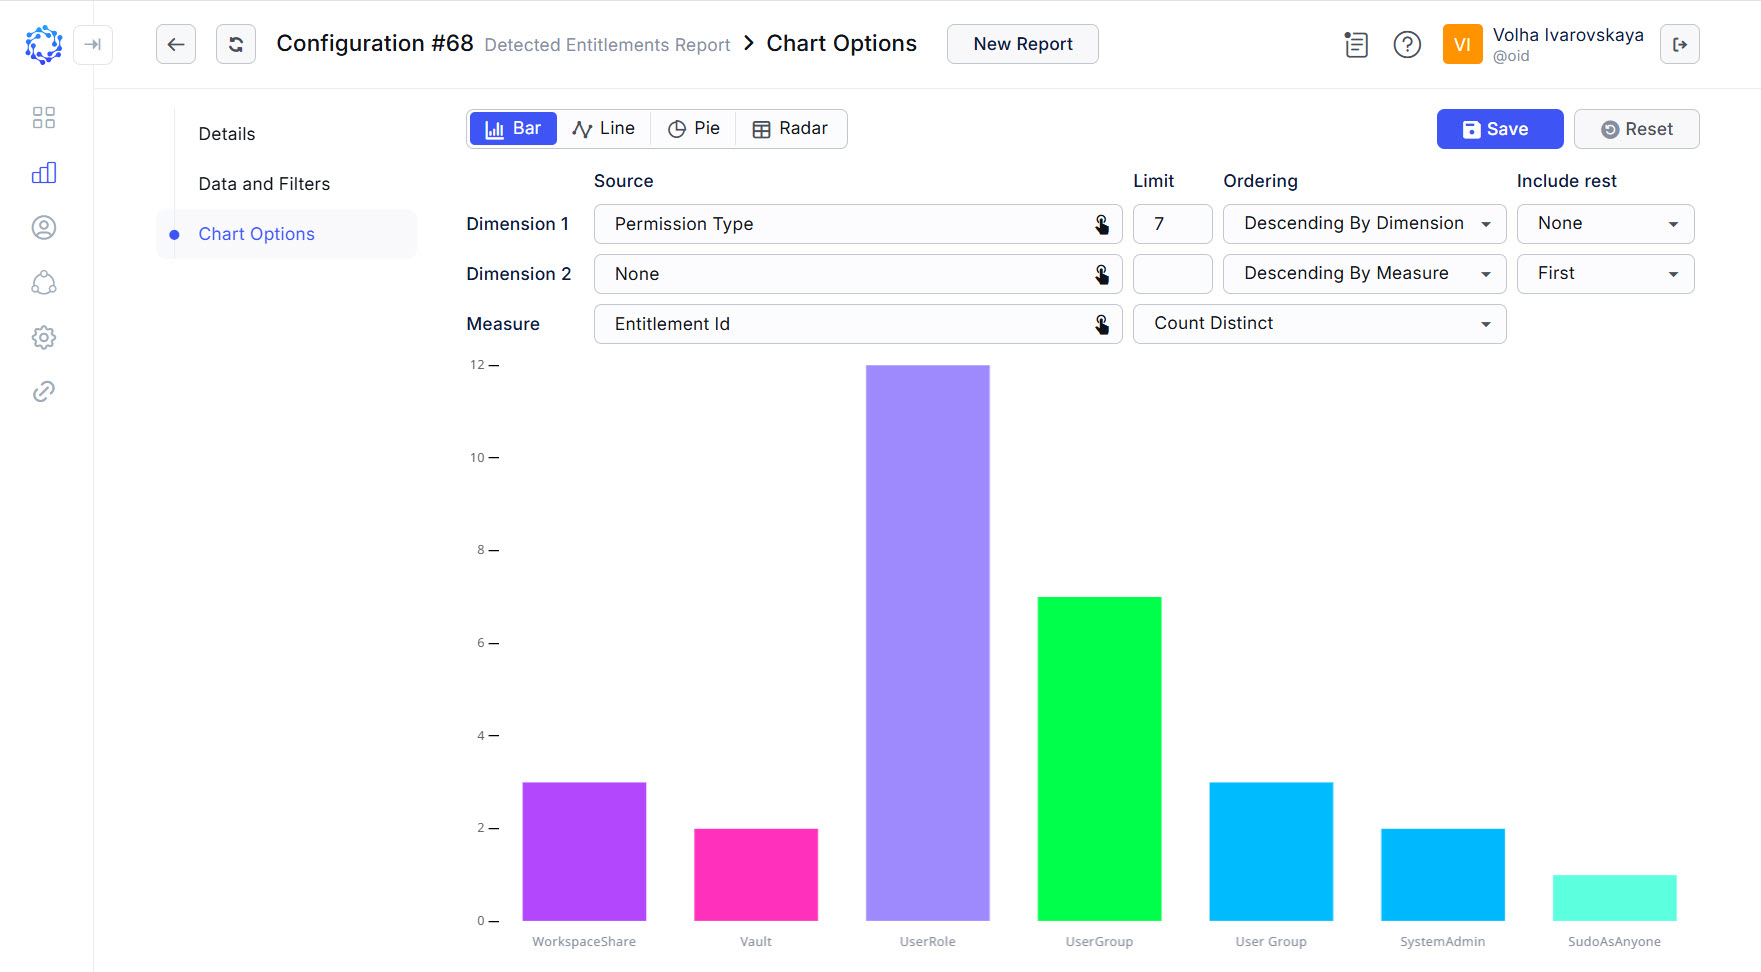
Task: Switch to the Line chart tab
Action: [604, 128]
